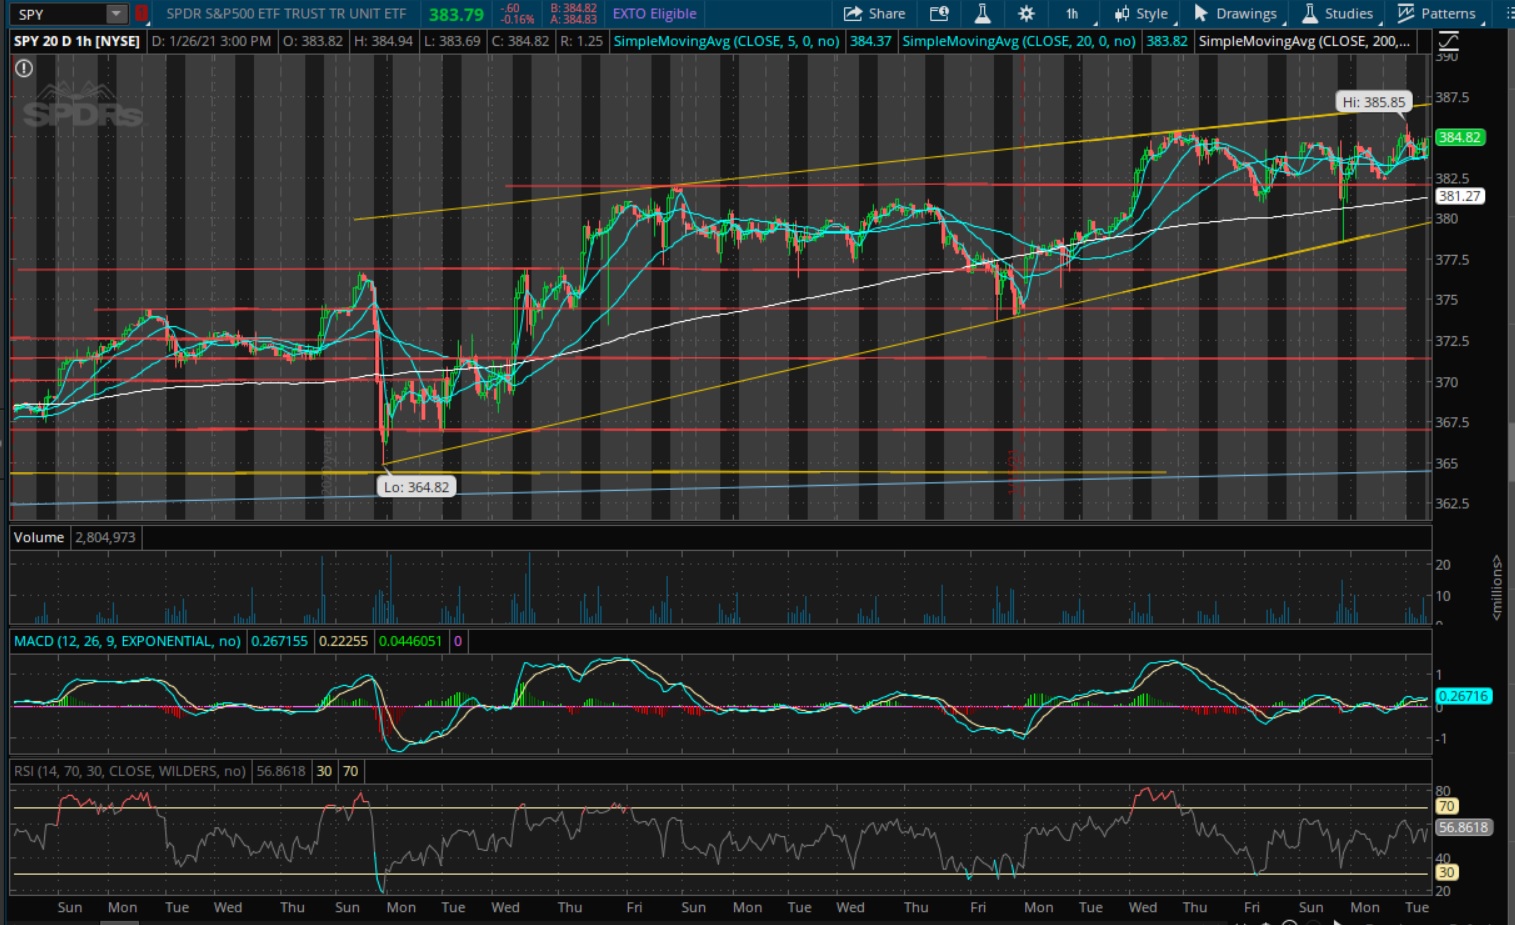Open the SPY symbol dropdown arrow
Screen dimensions: 1515x925
tap(117, 14)
